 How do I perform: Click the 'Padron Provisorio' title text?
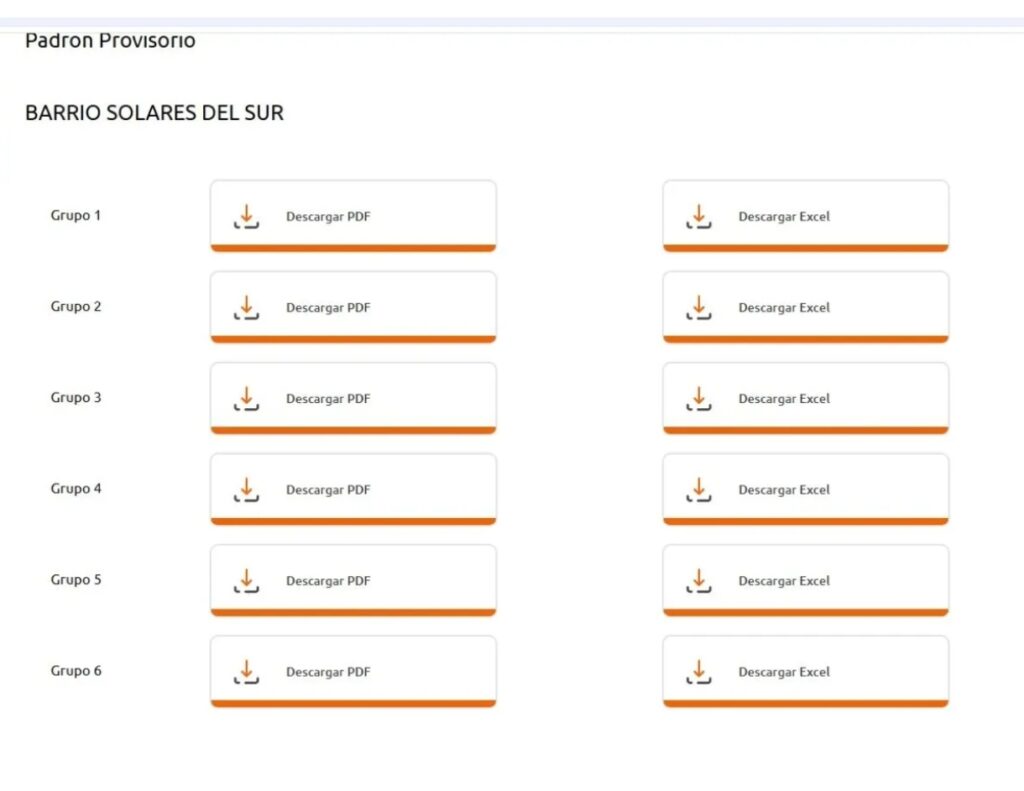110,40
